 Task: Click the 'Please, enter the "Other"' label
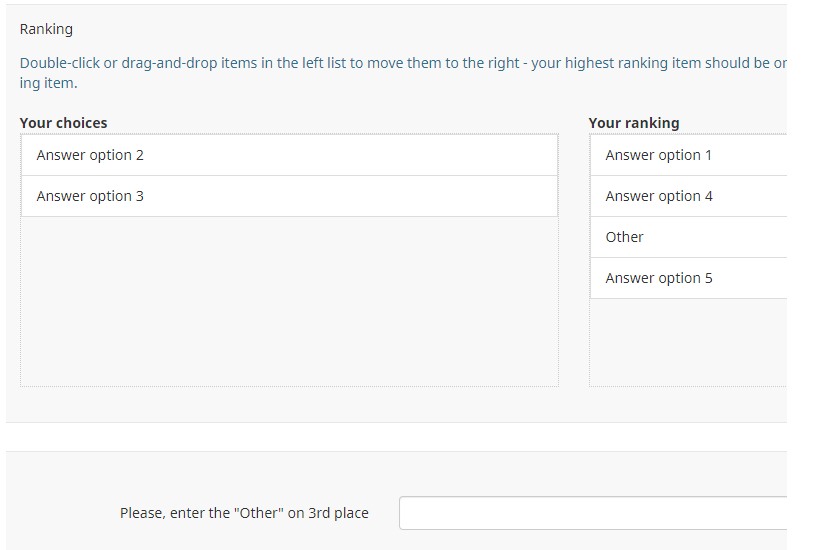coord(244,513)
